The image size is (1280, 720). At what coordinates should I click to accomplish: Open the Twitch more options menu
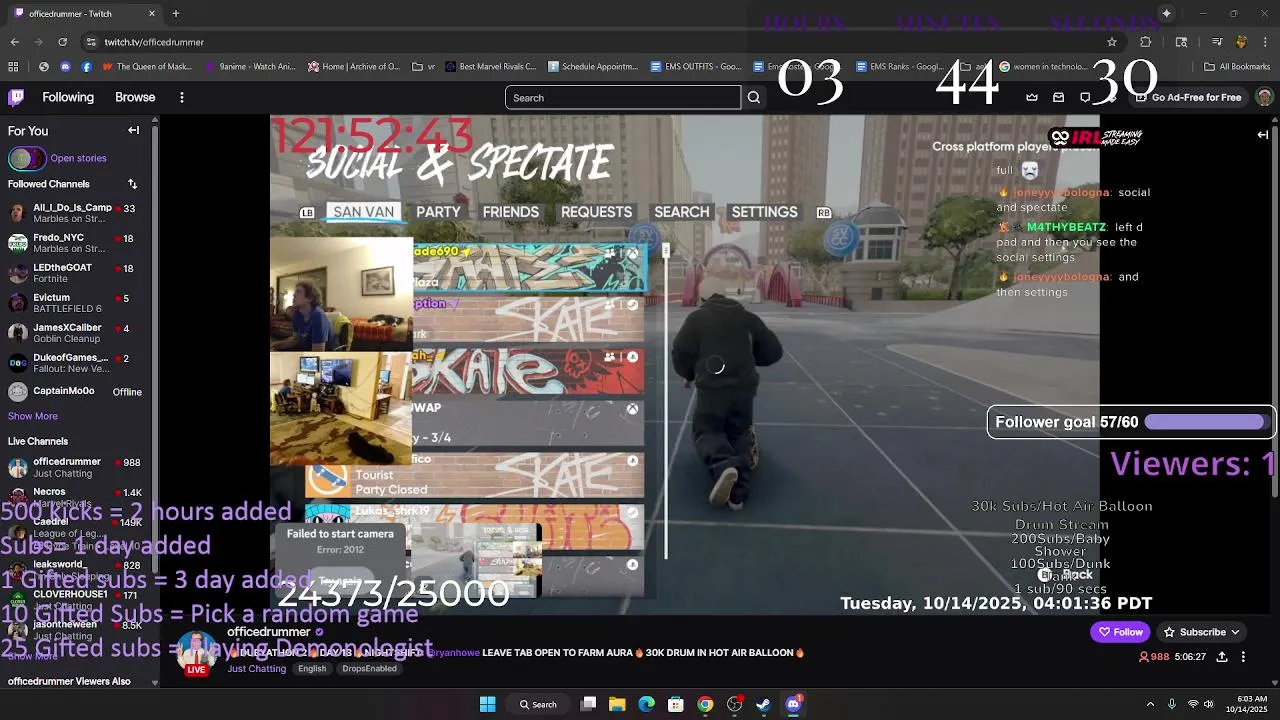(182, 97)
